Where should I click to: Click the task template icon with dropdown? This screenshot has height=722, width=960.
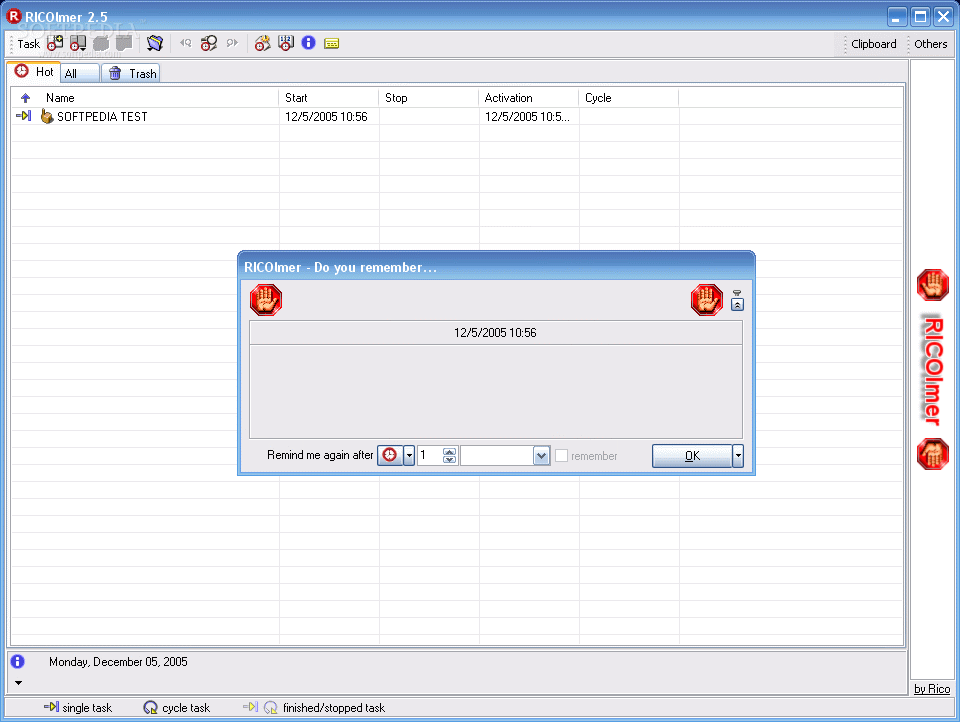pos(78,43)
